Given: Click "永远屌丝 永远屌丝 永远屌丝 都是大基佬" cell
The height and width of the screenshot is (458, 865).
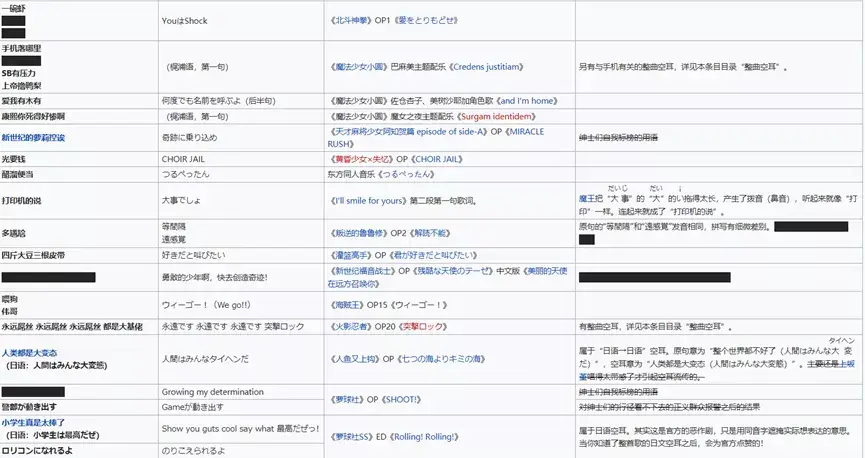Looking at the screenshot, I should click(72, 327).
